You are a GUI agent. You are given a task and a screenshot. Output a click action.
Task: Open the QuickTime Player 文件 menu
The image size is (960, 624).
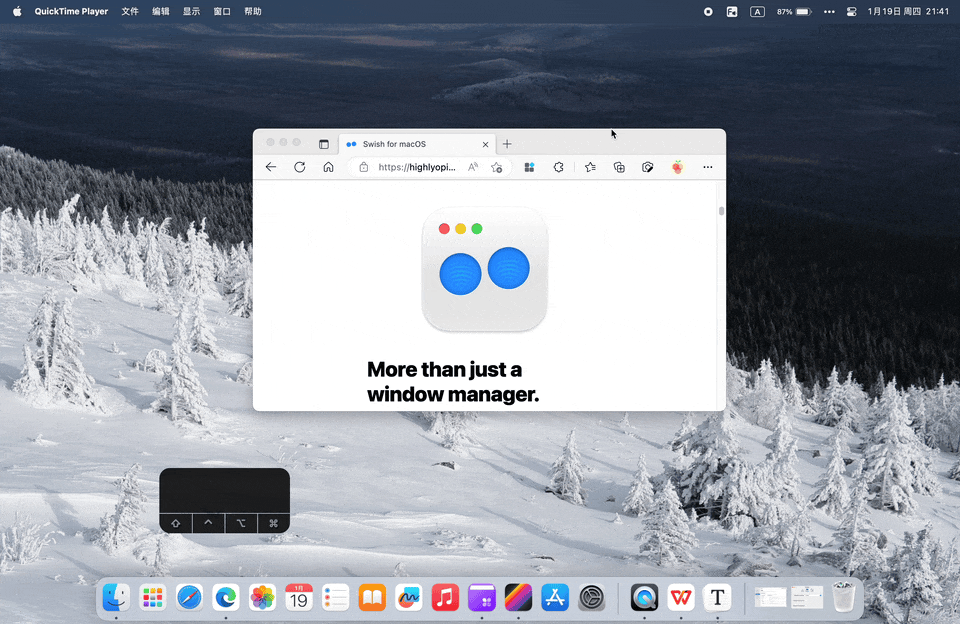129,11
